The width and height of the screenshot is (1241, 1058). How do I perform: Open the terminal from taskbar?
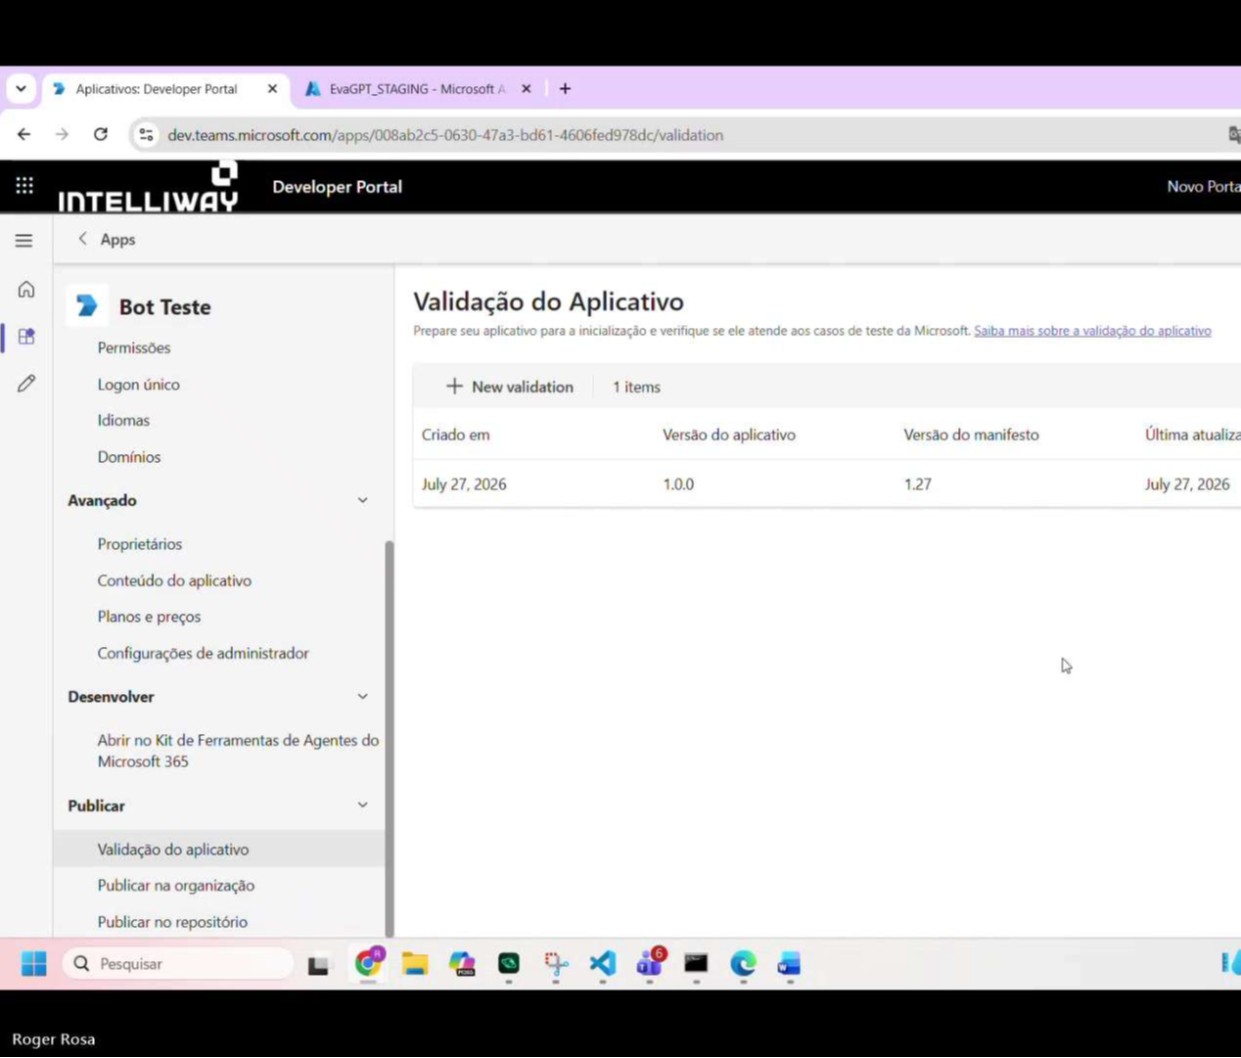point(696,964)
